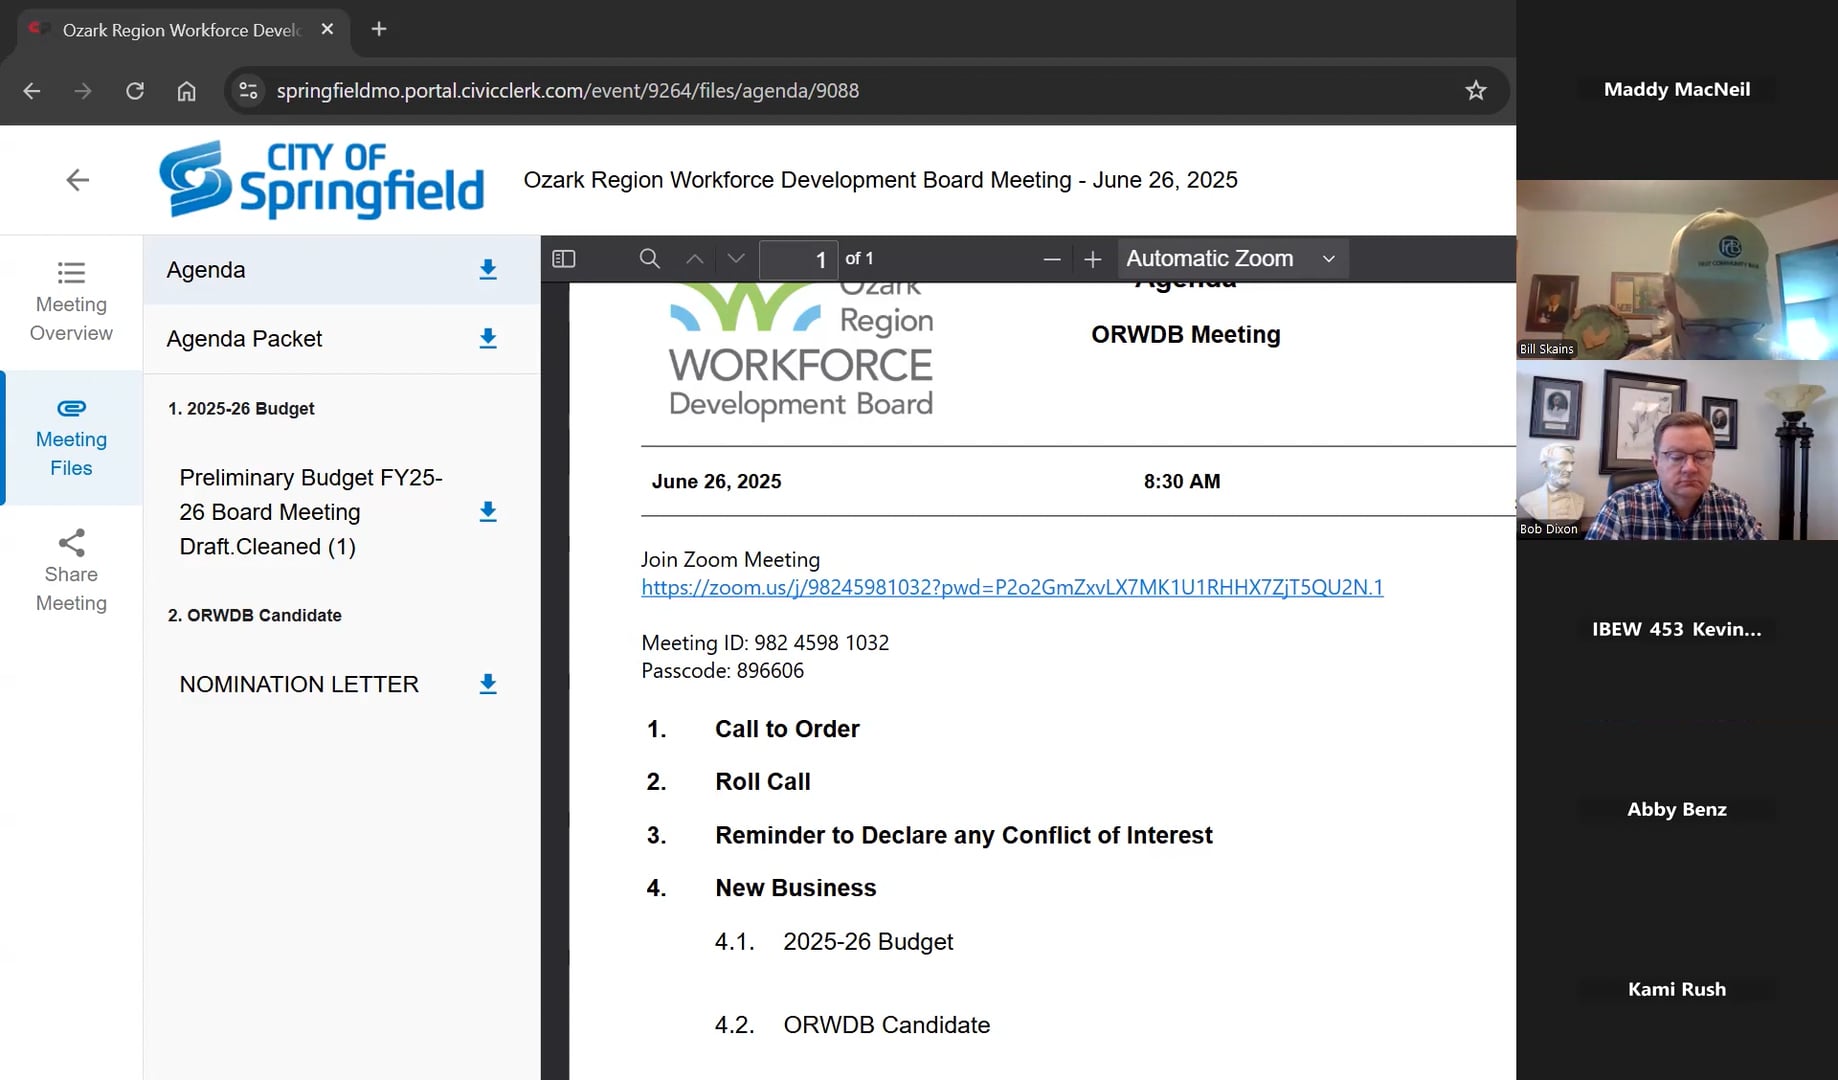Download the NOMINATION LETTER document

pos(487,684)
